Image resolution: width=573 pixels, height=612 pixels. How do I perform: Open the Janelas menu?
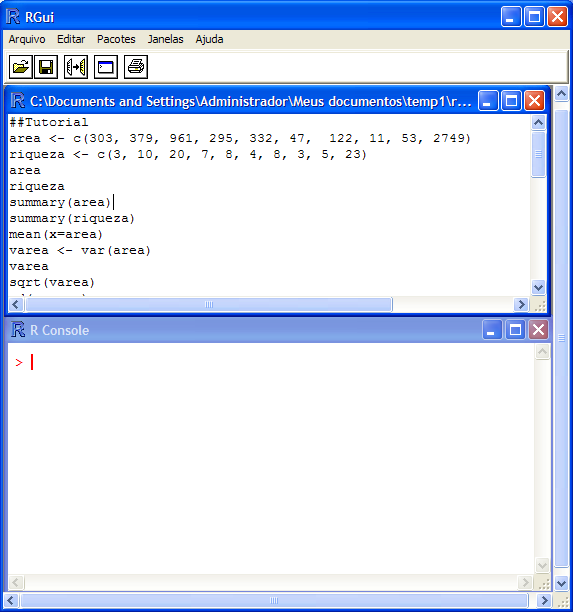pyautogui.click(x=165, y=39)
